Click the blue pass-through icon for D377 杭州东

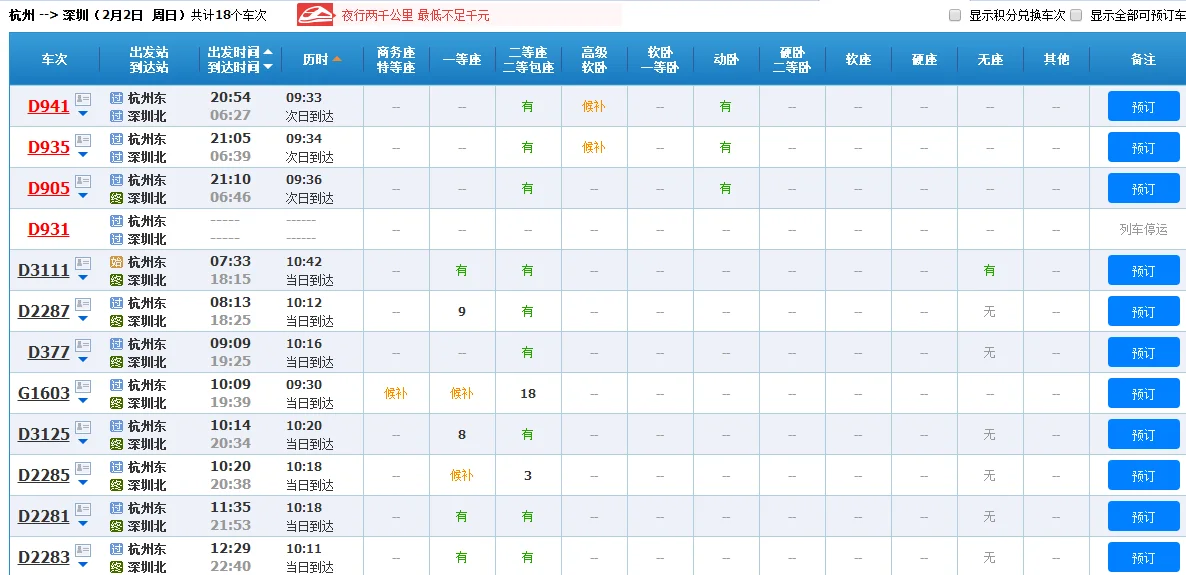(116, 343)
